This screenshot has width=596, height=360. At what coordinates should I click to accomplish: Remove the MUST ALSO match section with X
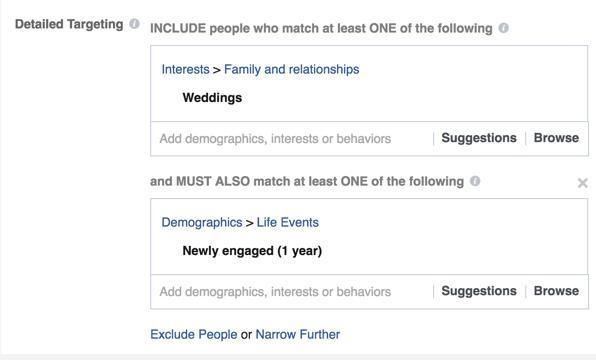tap(582, 183)
